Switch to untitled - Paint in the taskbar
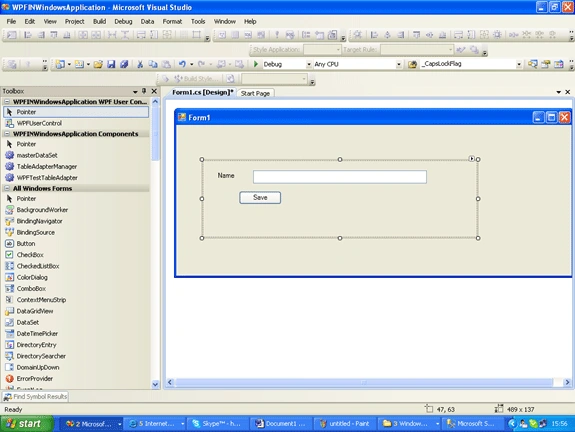 [345, 424]
